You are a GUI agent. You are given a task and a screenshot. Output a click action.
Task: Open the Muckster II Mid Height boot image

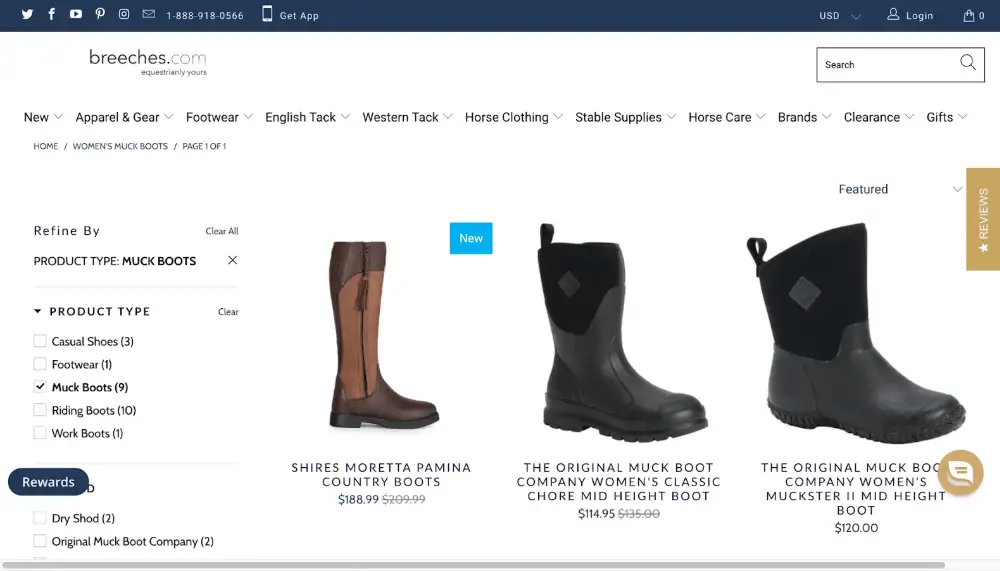coord(856,332)
